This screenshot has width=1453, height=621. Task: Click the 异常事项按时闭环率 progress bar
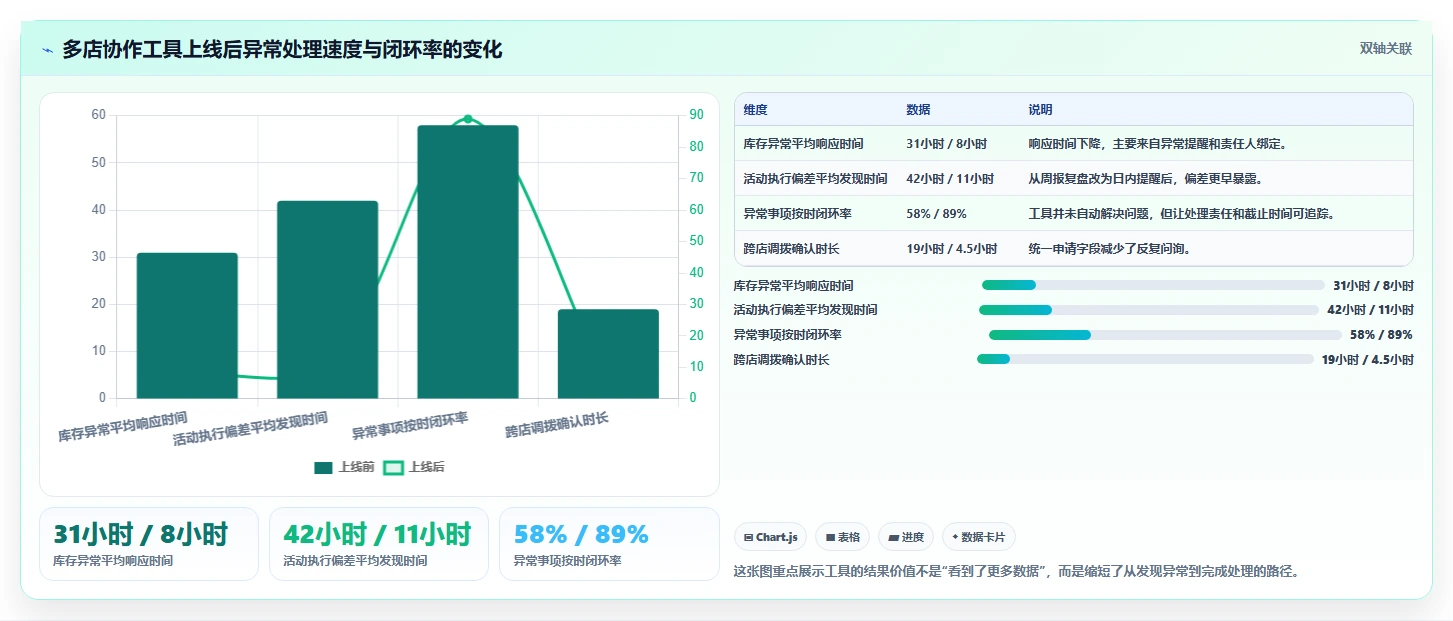(x=1165, y=335)
